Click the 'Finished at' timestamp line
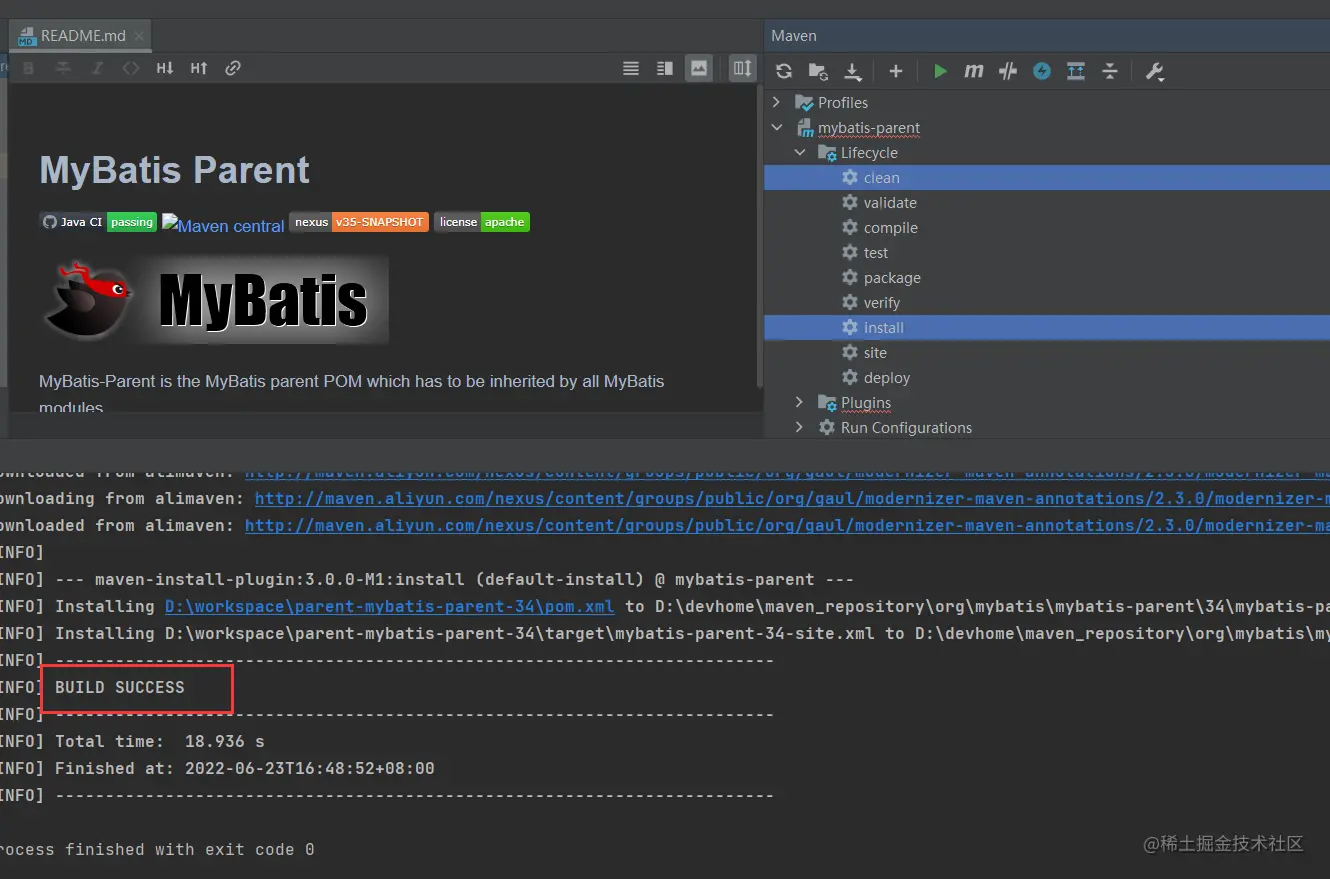 (x=244, y=768)
